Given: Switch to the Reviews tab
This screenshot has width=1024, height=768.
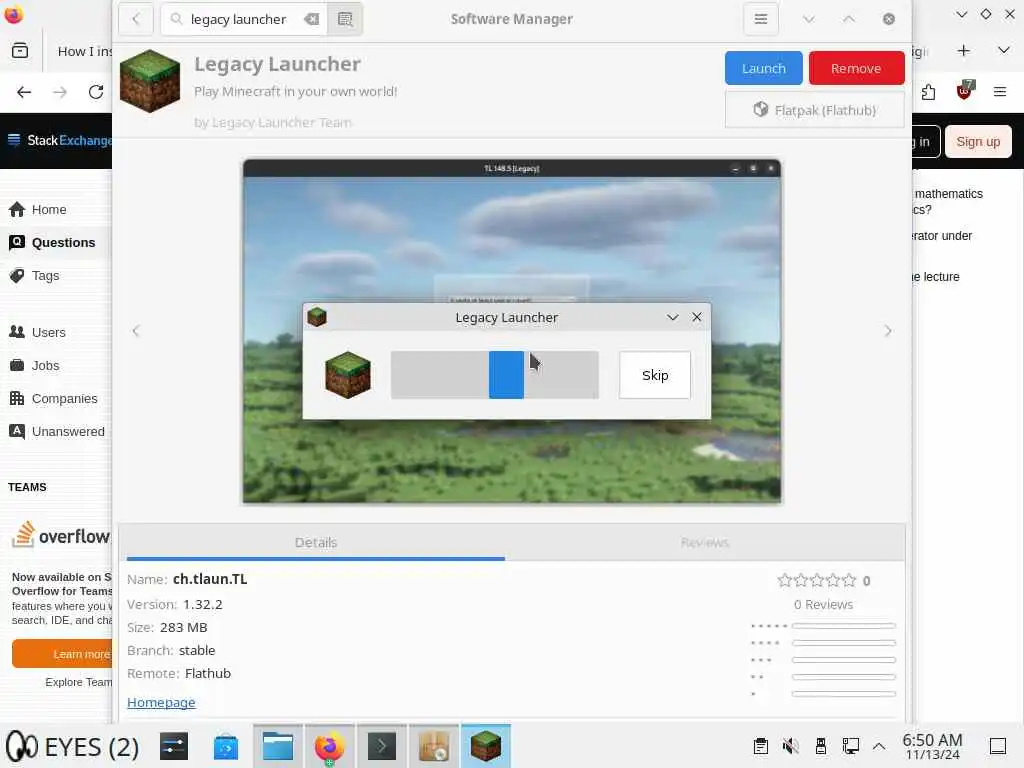Looking at the screenshot, I should point(704,542).
